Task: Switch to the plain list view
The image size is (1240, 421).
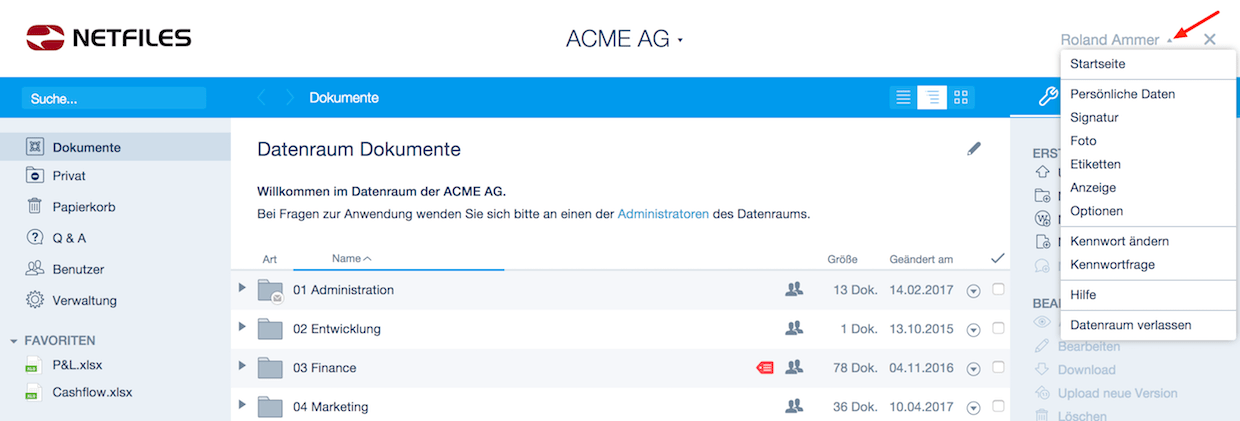Action: point(903,98)
